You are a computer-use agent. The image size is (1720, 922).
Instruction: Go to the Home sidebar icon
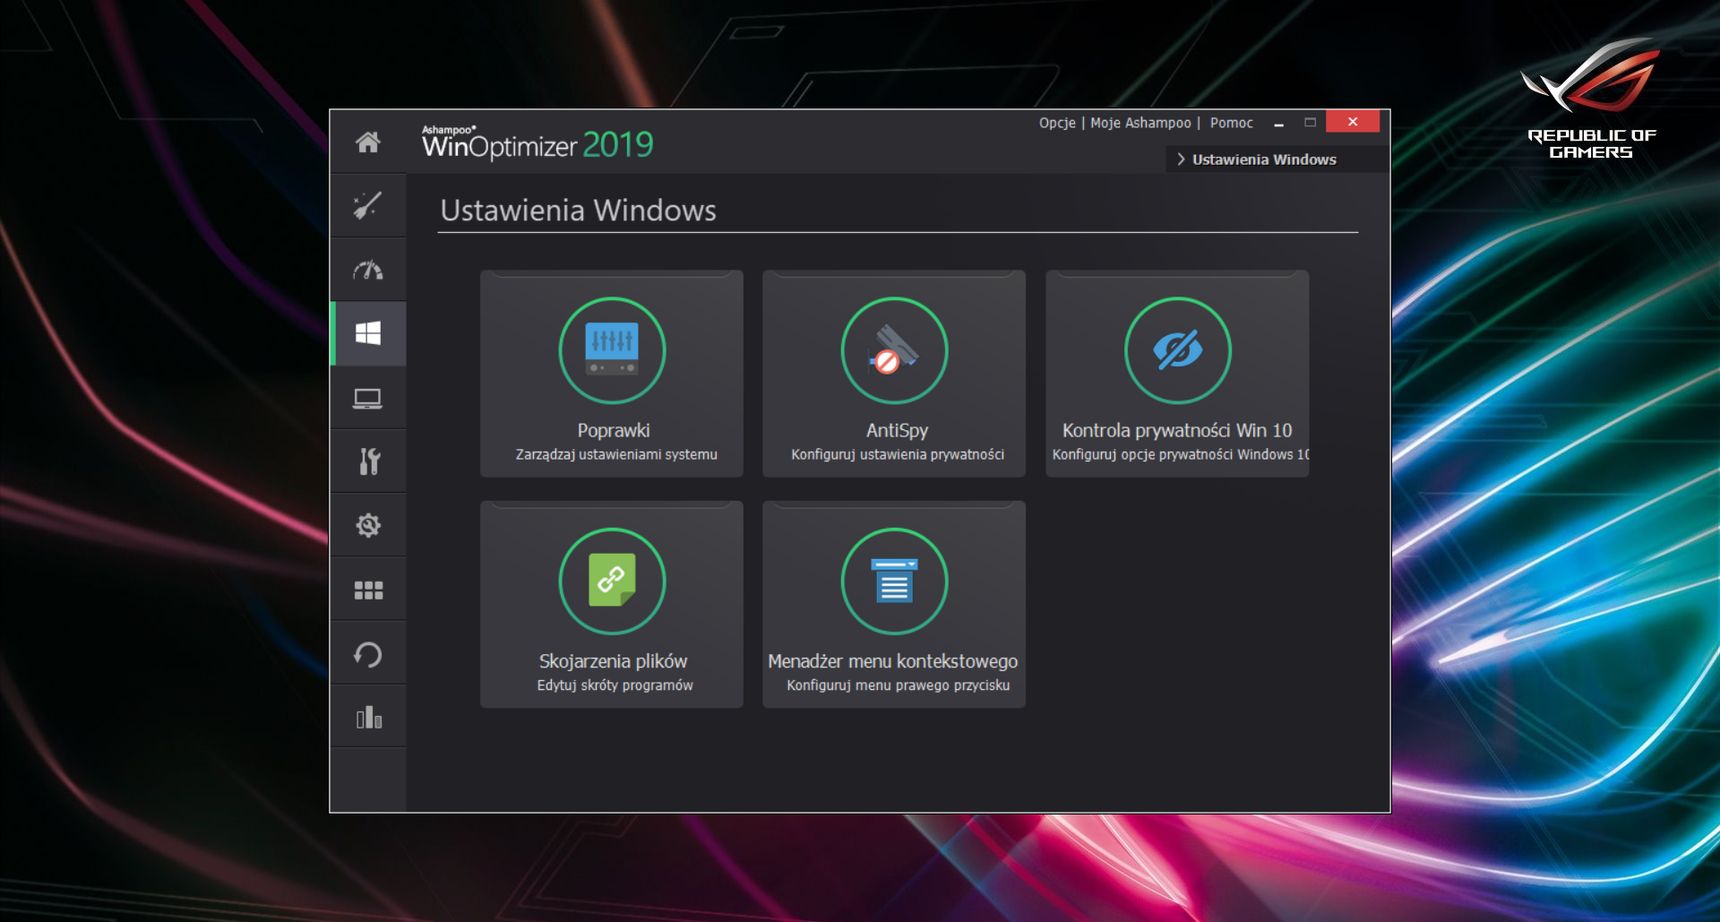point(368,142)
